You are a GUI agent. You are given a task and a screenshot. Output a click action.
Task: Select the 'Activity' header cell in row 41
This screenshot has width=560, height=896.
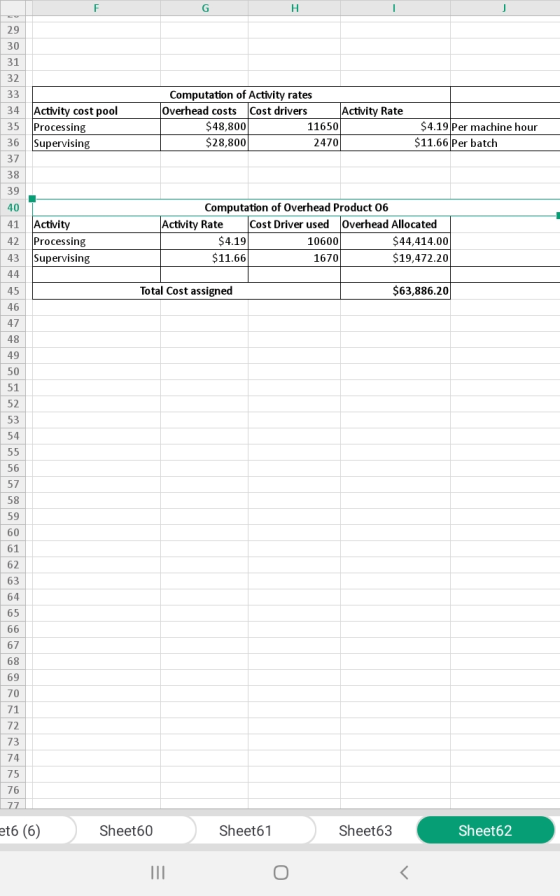96,225
